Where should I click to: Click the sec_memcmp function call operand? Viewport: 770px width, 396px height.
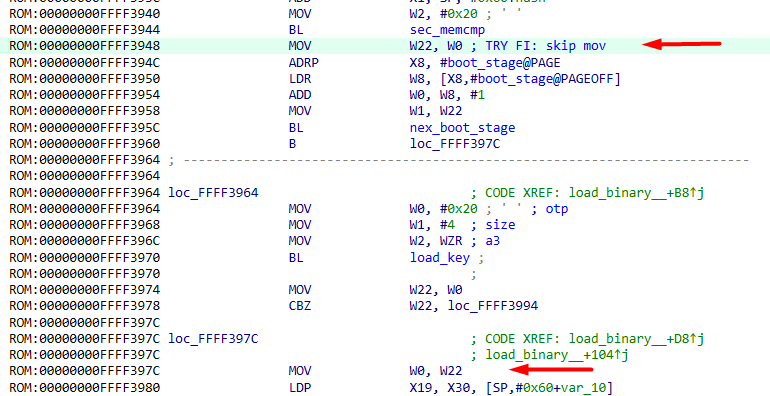tap(447, 30)
